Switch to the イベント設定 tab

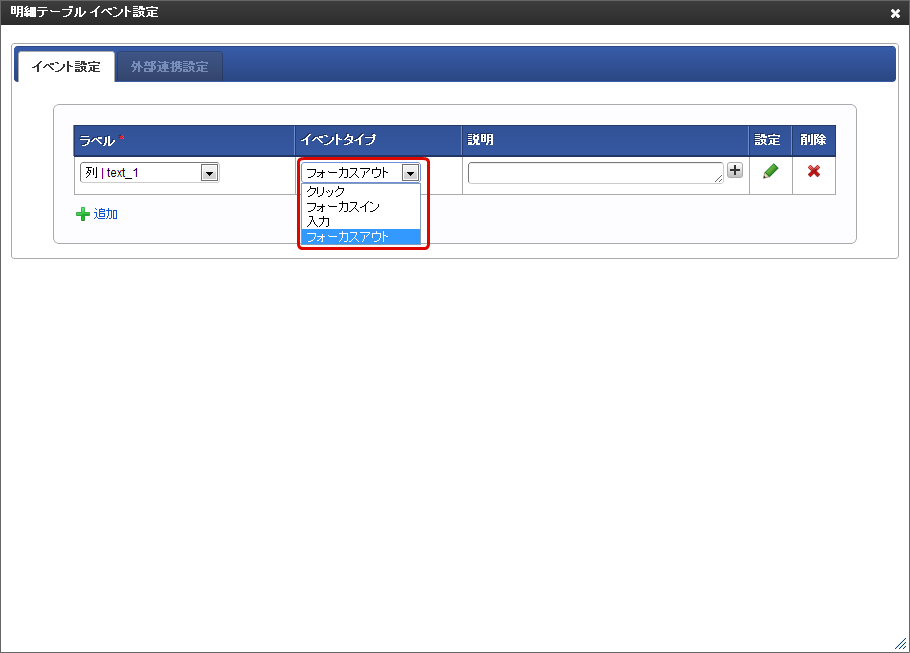66,67
